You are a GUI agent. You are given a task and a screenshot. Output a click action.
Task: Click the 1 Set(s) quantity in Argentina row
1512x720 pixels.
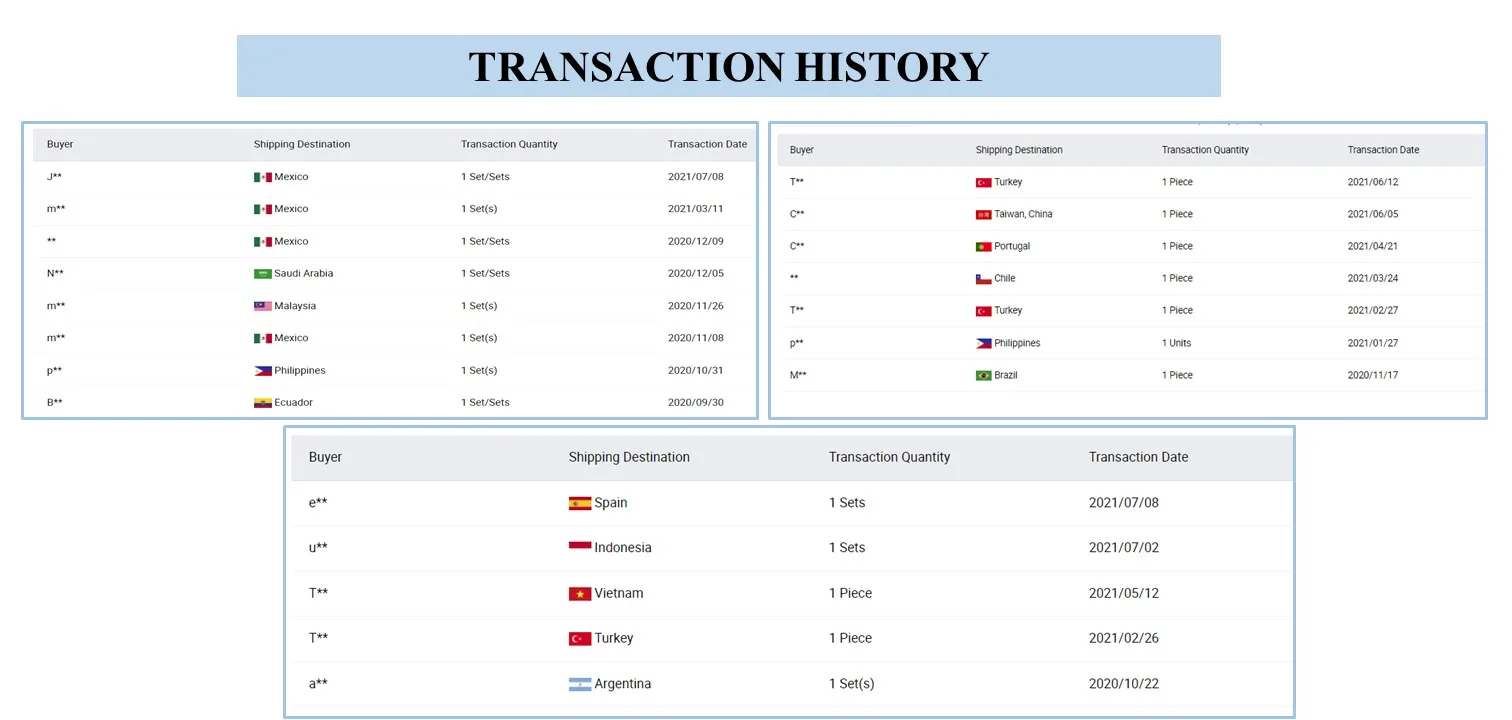[x=852, y=684]
